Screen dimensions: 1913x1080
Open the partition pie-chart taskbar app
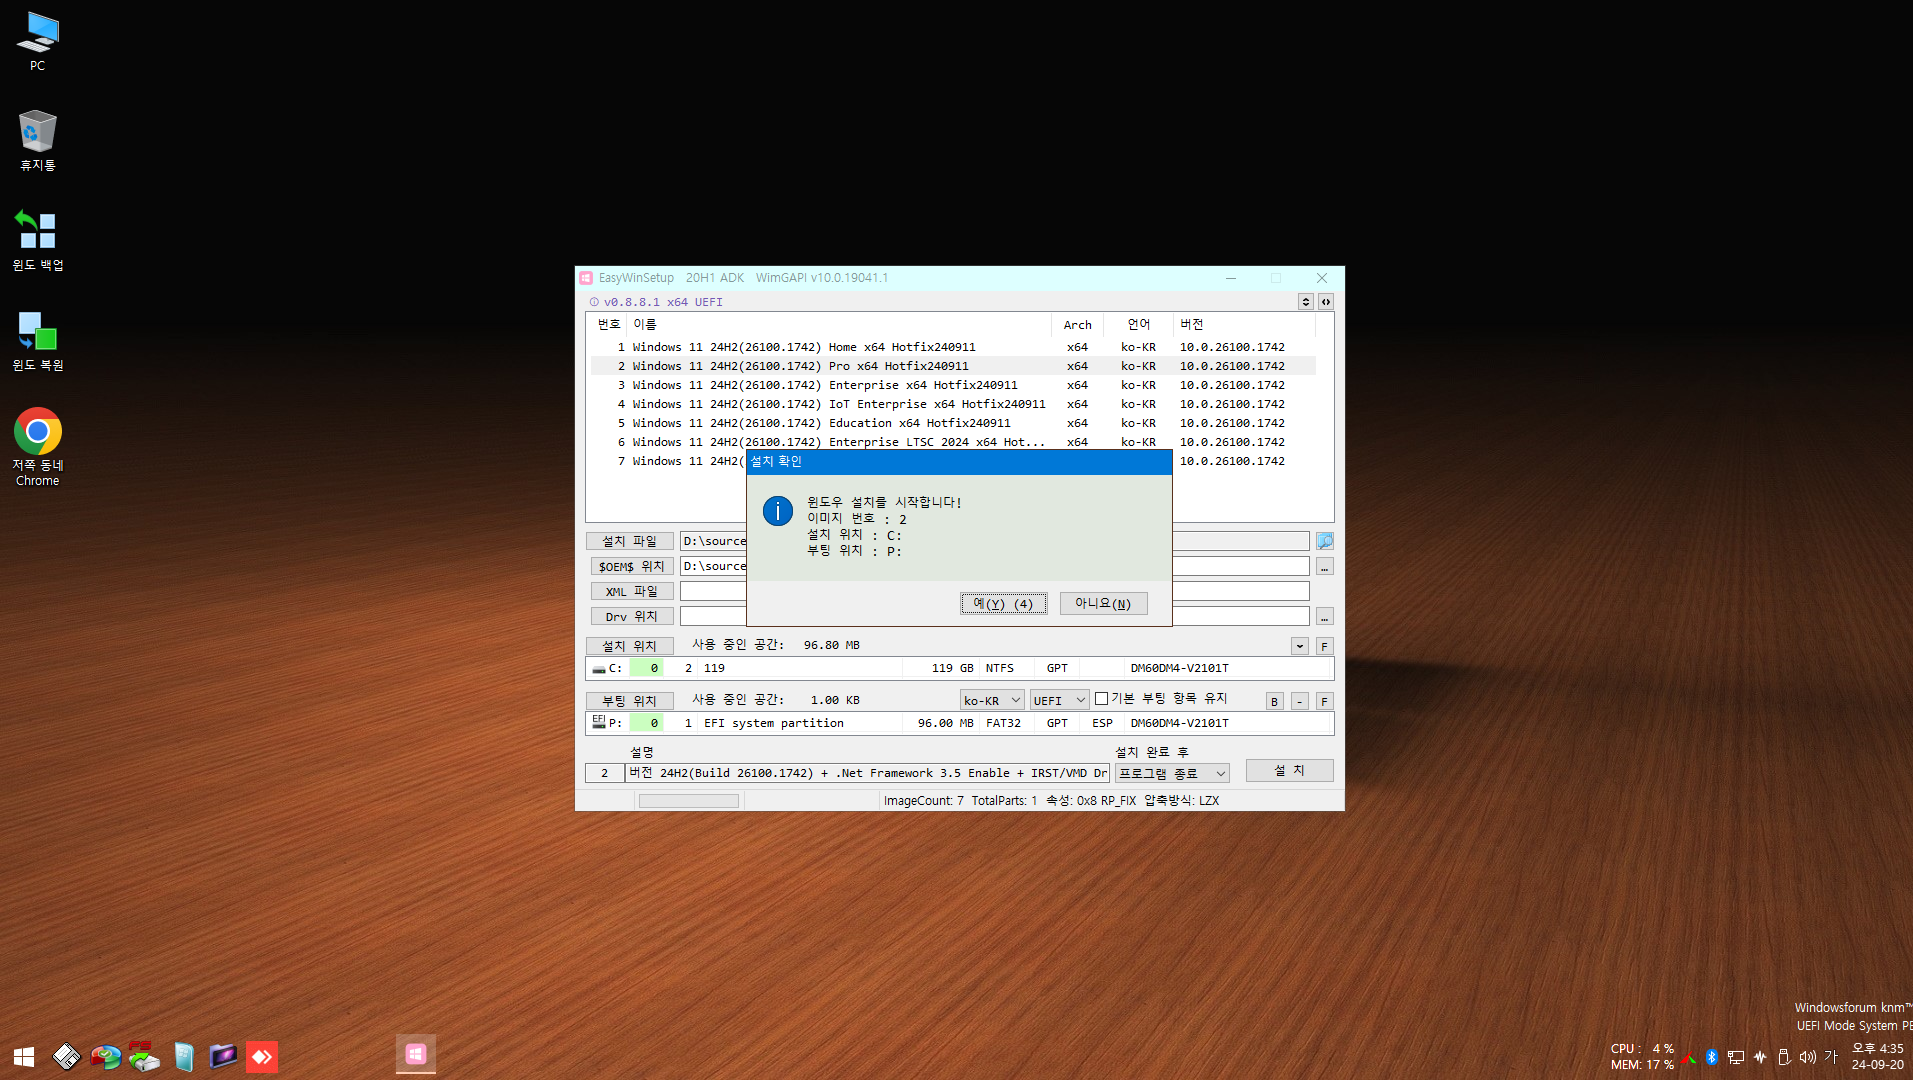(105, 1056)
